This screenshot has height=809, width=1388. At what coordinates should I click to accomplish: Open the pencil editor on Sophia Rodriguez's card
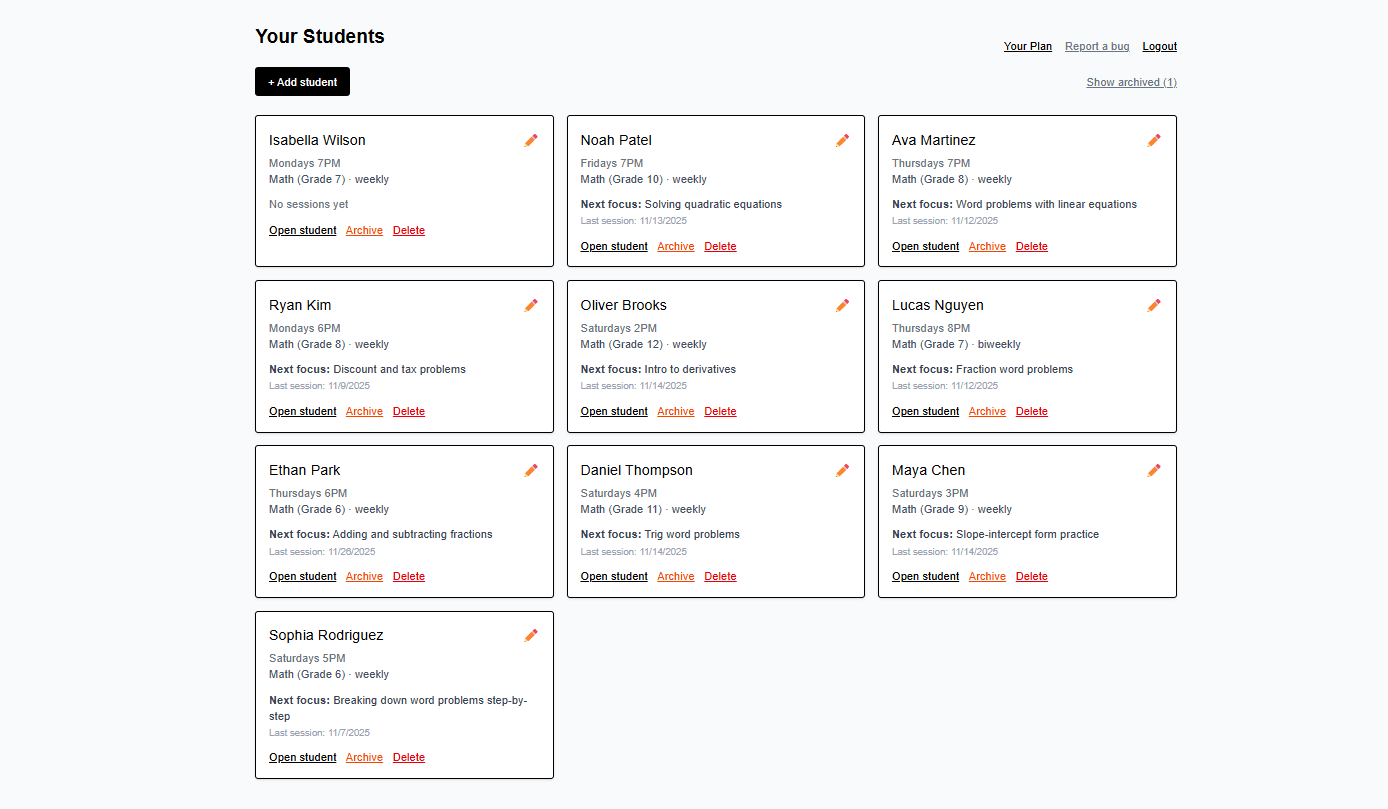click(531, 635)
